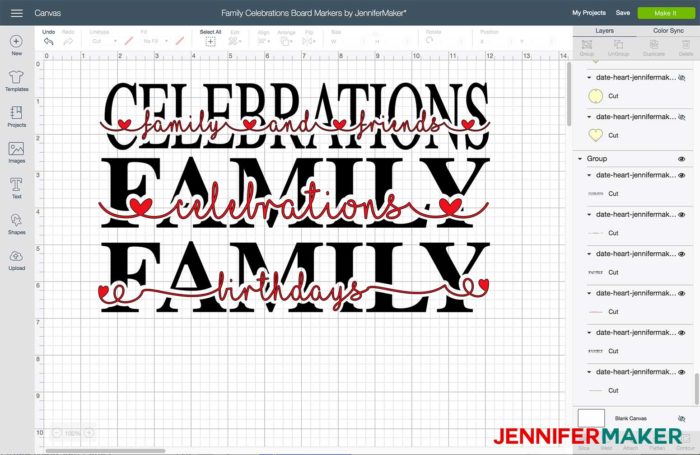Click the UnGroup icon in Layers panel

618,45
